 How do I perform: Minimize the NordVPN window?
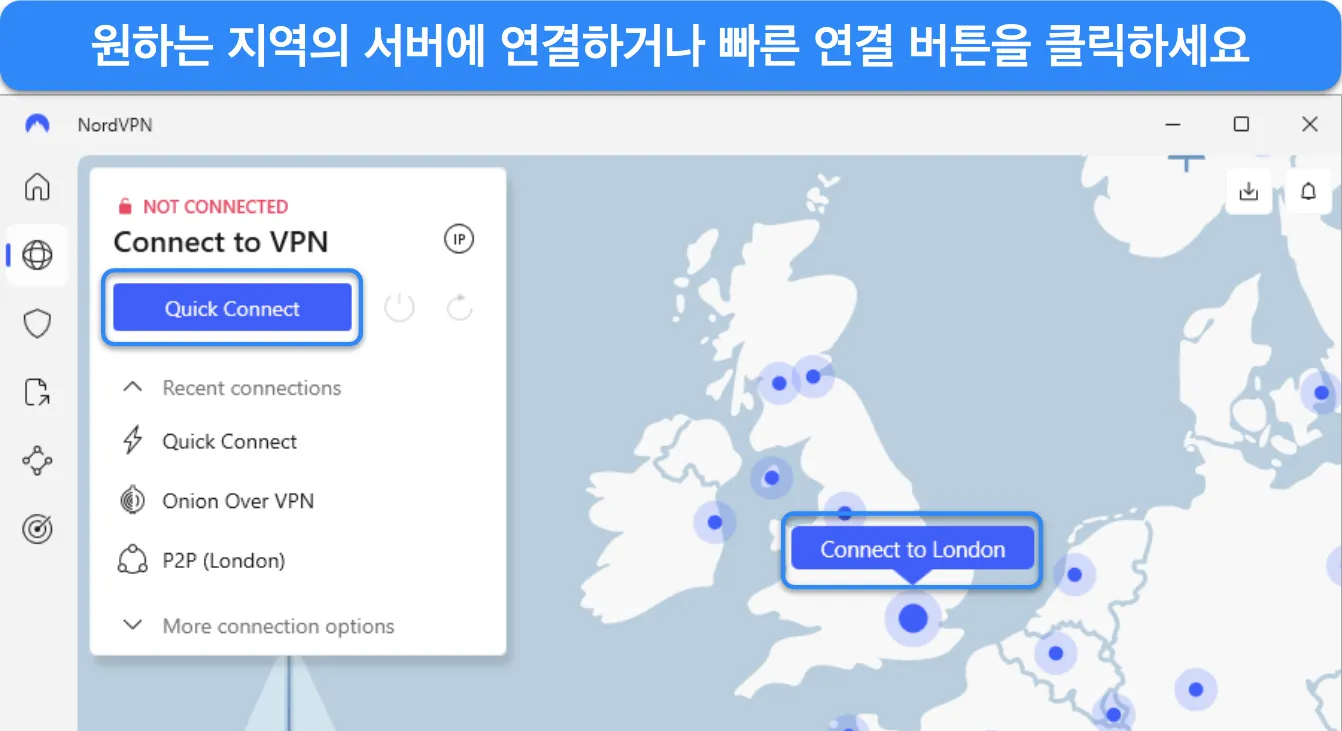[x=1173, y=124]
